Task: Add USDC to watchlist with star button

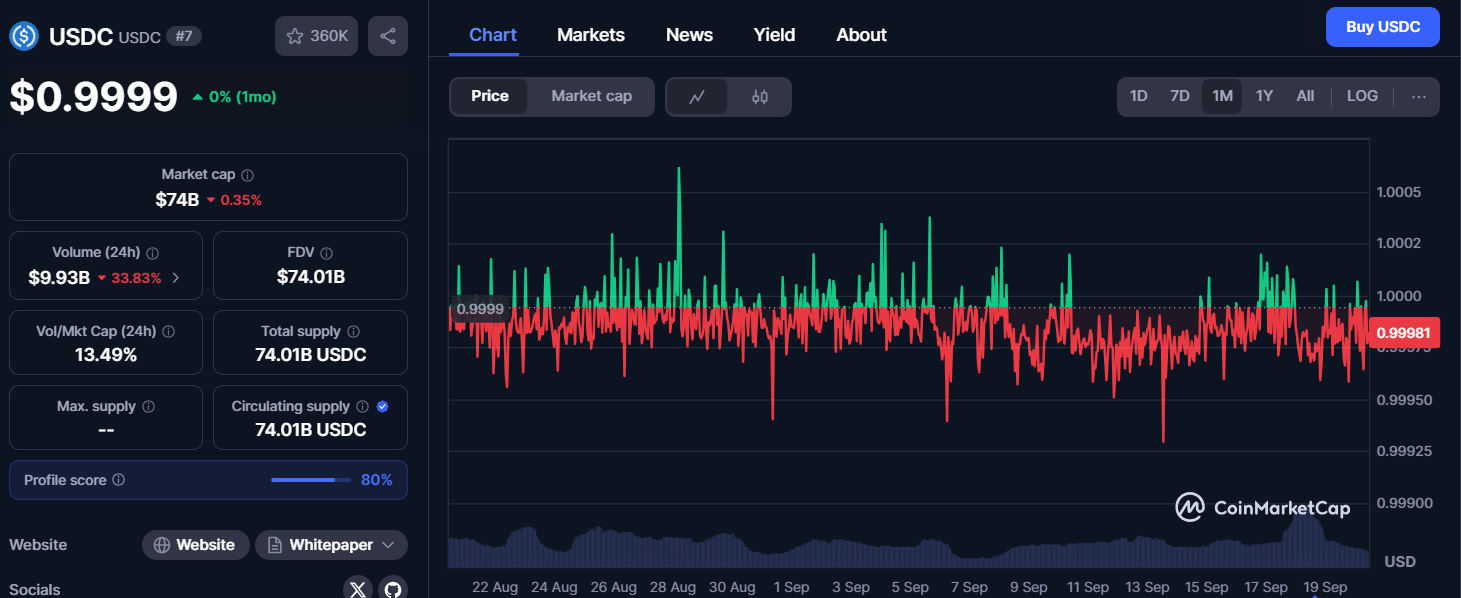Action: 316,36
